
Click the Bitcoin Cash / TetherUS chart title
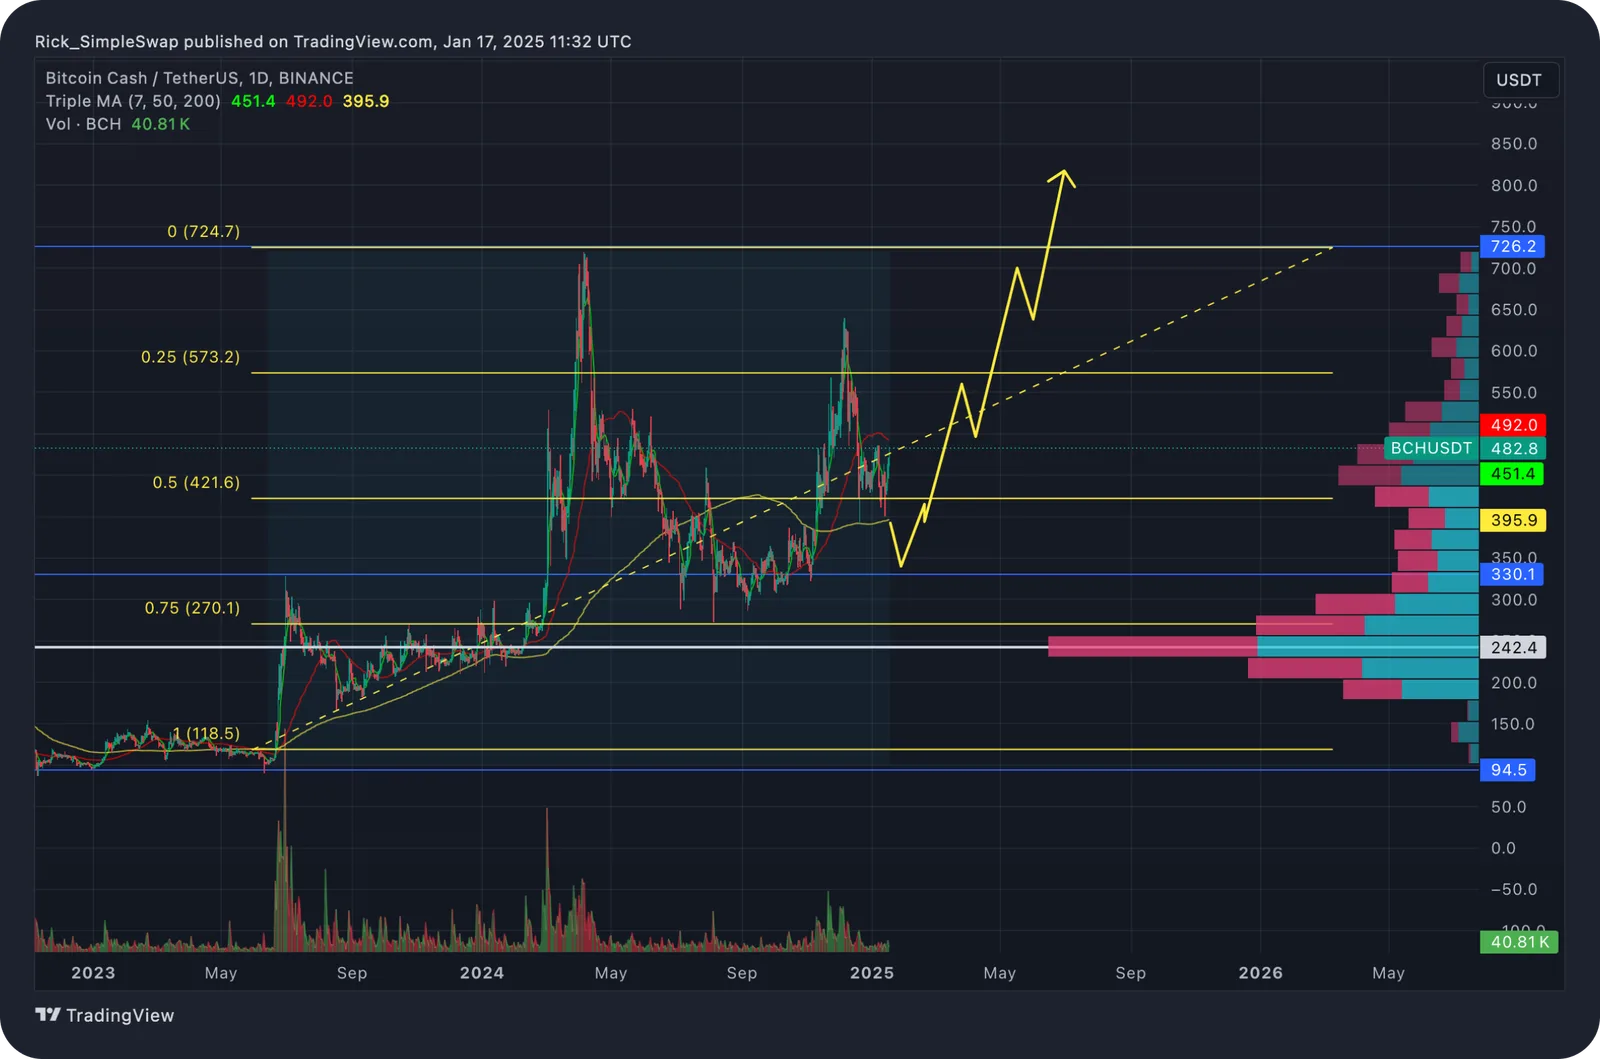point(199,78)
